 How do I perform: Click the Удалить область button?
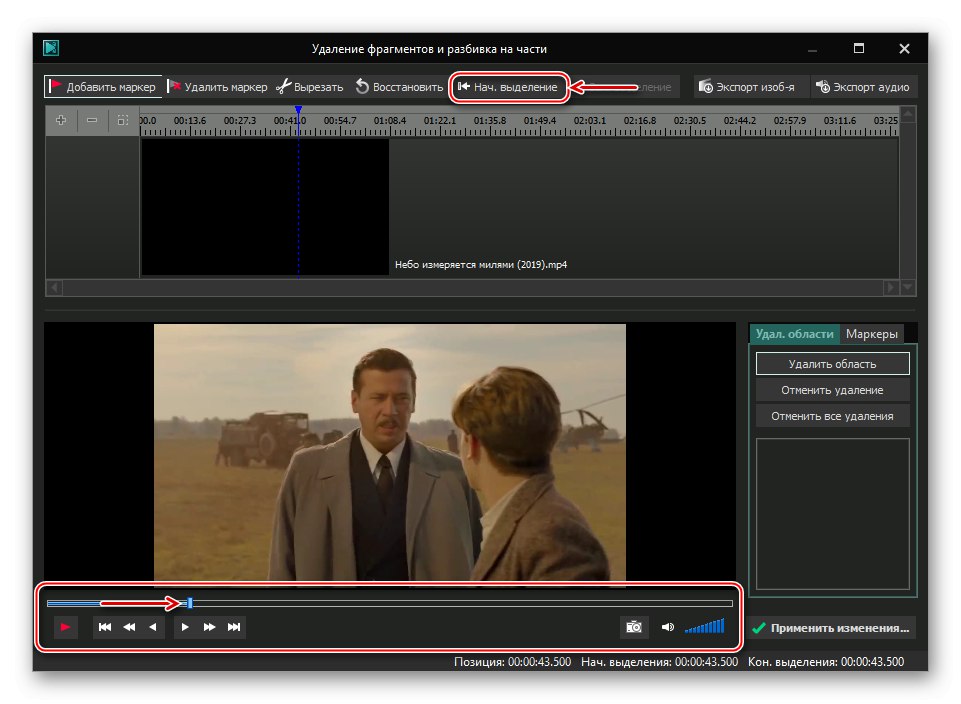click(x=832, y=364)
